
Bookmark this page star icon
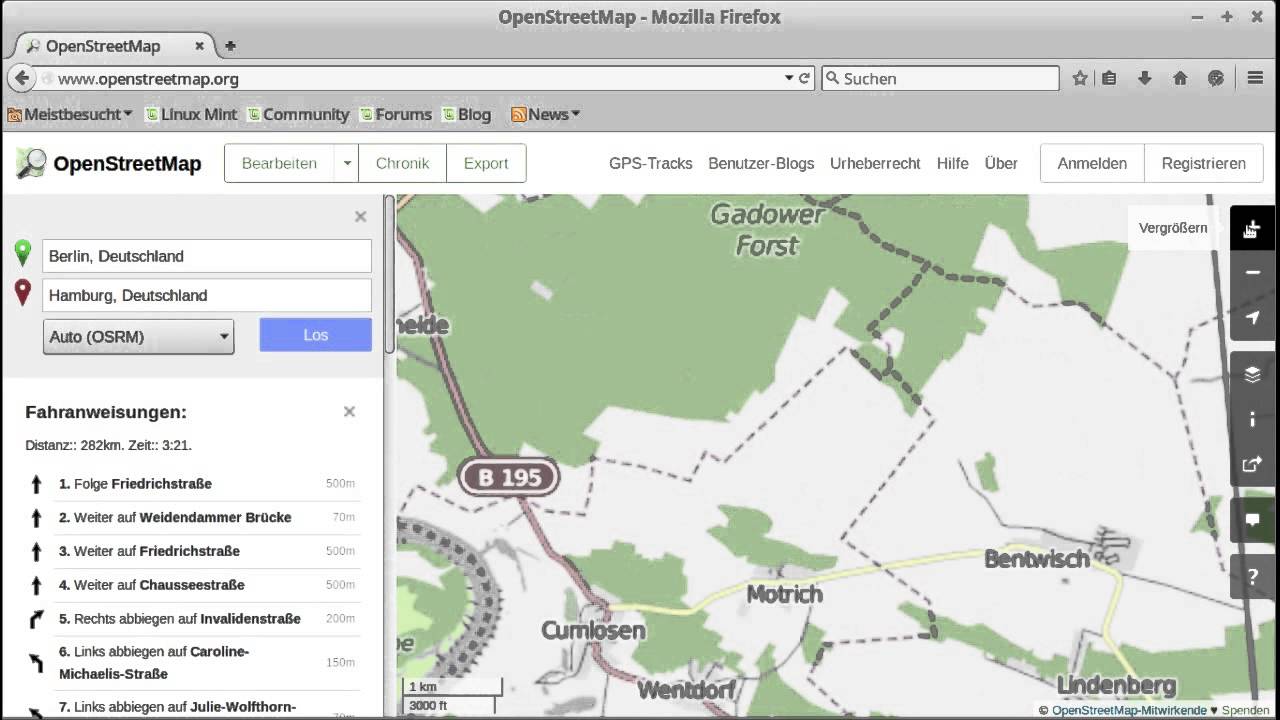[x=1080, y=78]
